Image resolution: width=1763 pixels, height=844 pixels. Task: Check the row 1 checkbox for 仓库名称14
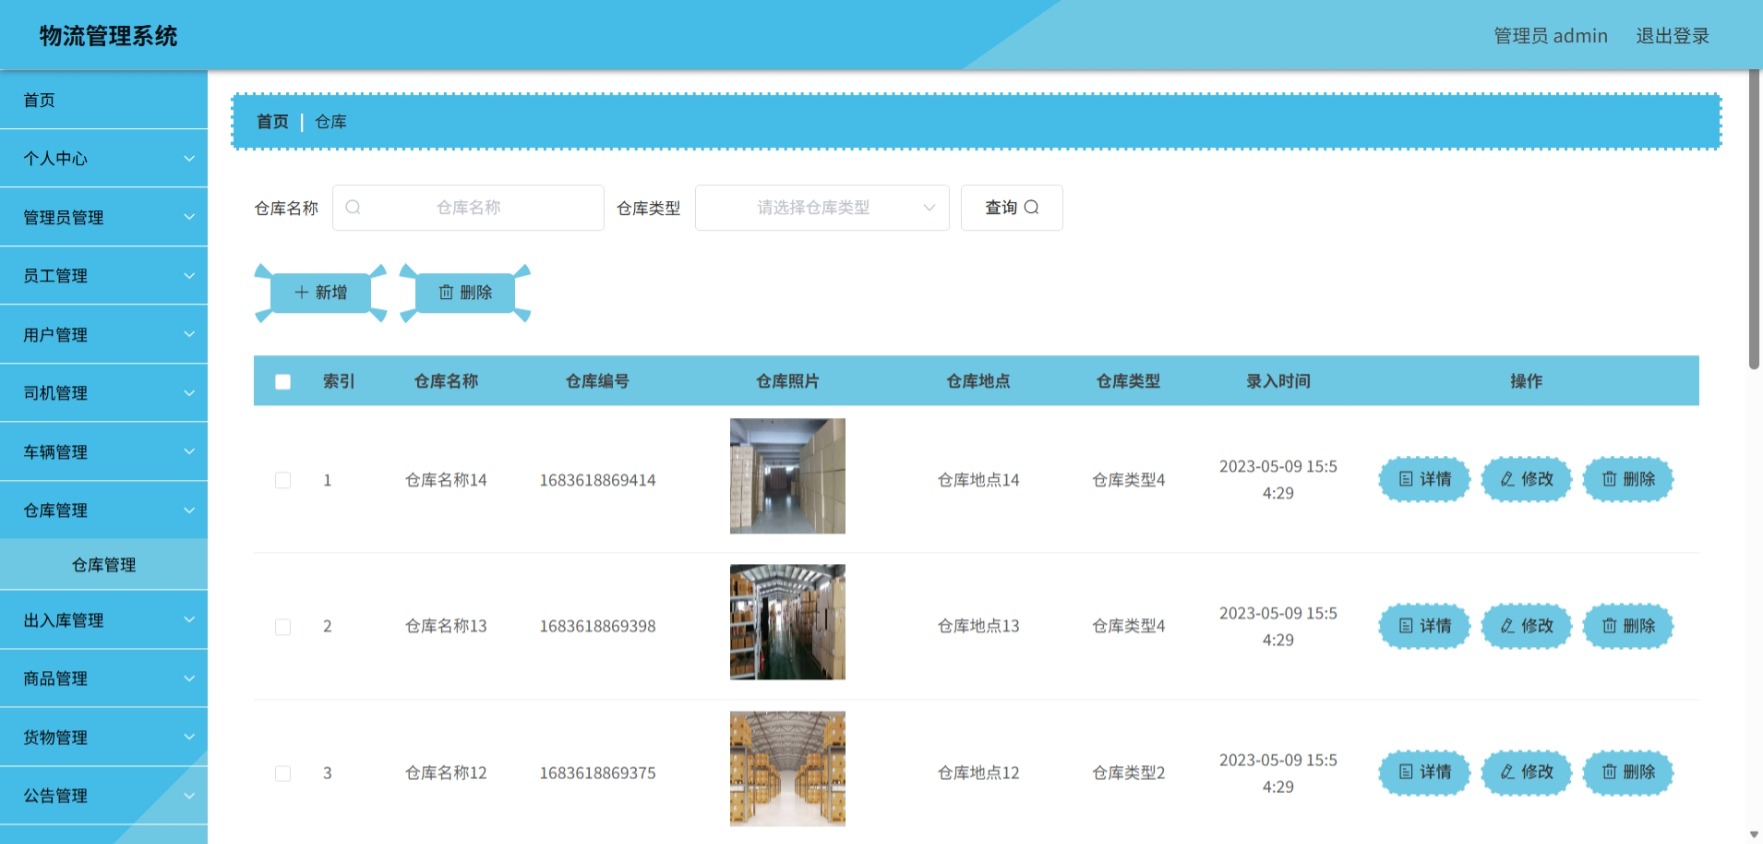coord(283,480)
